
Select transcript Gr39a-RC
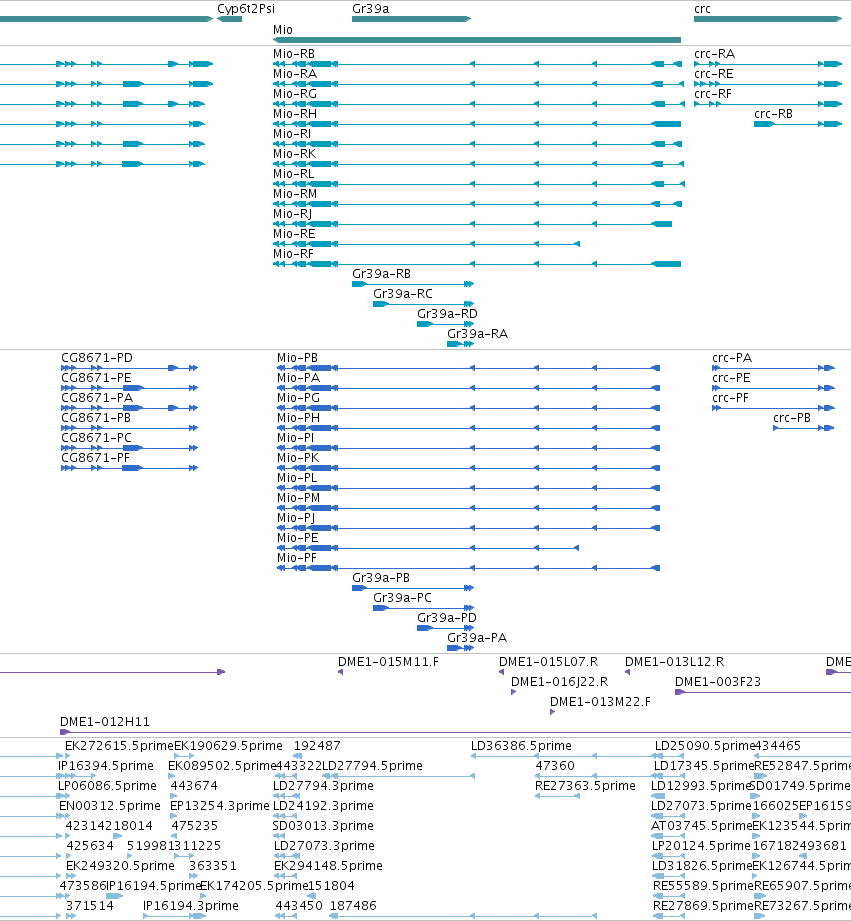[x=403, y=293]
